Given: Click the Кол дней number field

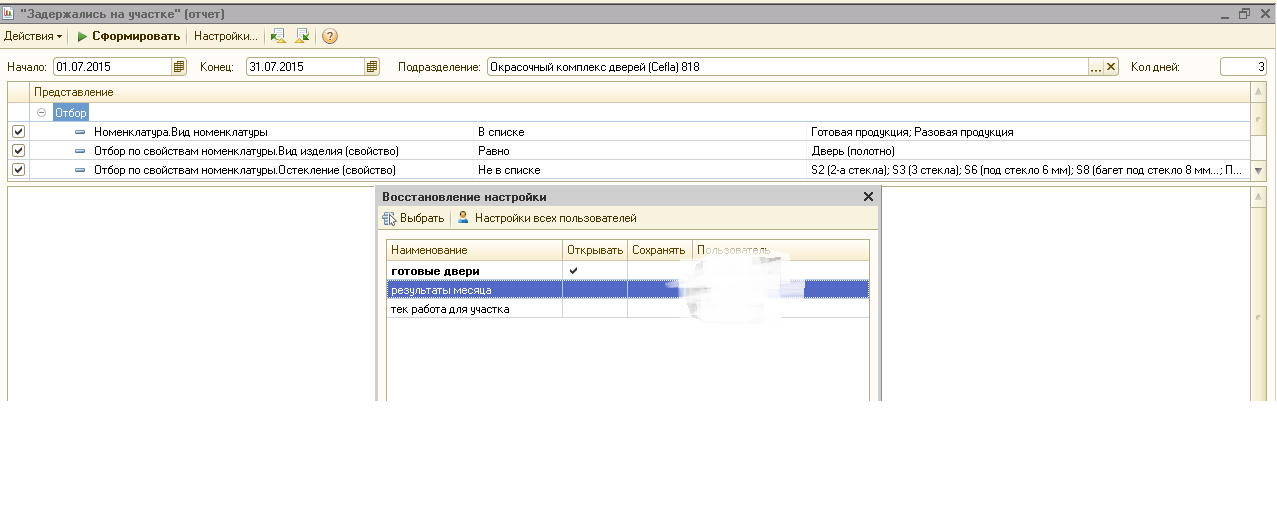Looking at the screenshot, I should coord(1243,67).
